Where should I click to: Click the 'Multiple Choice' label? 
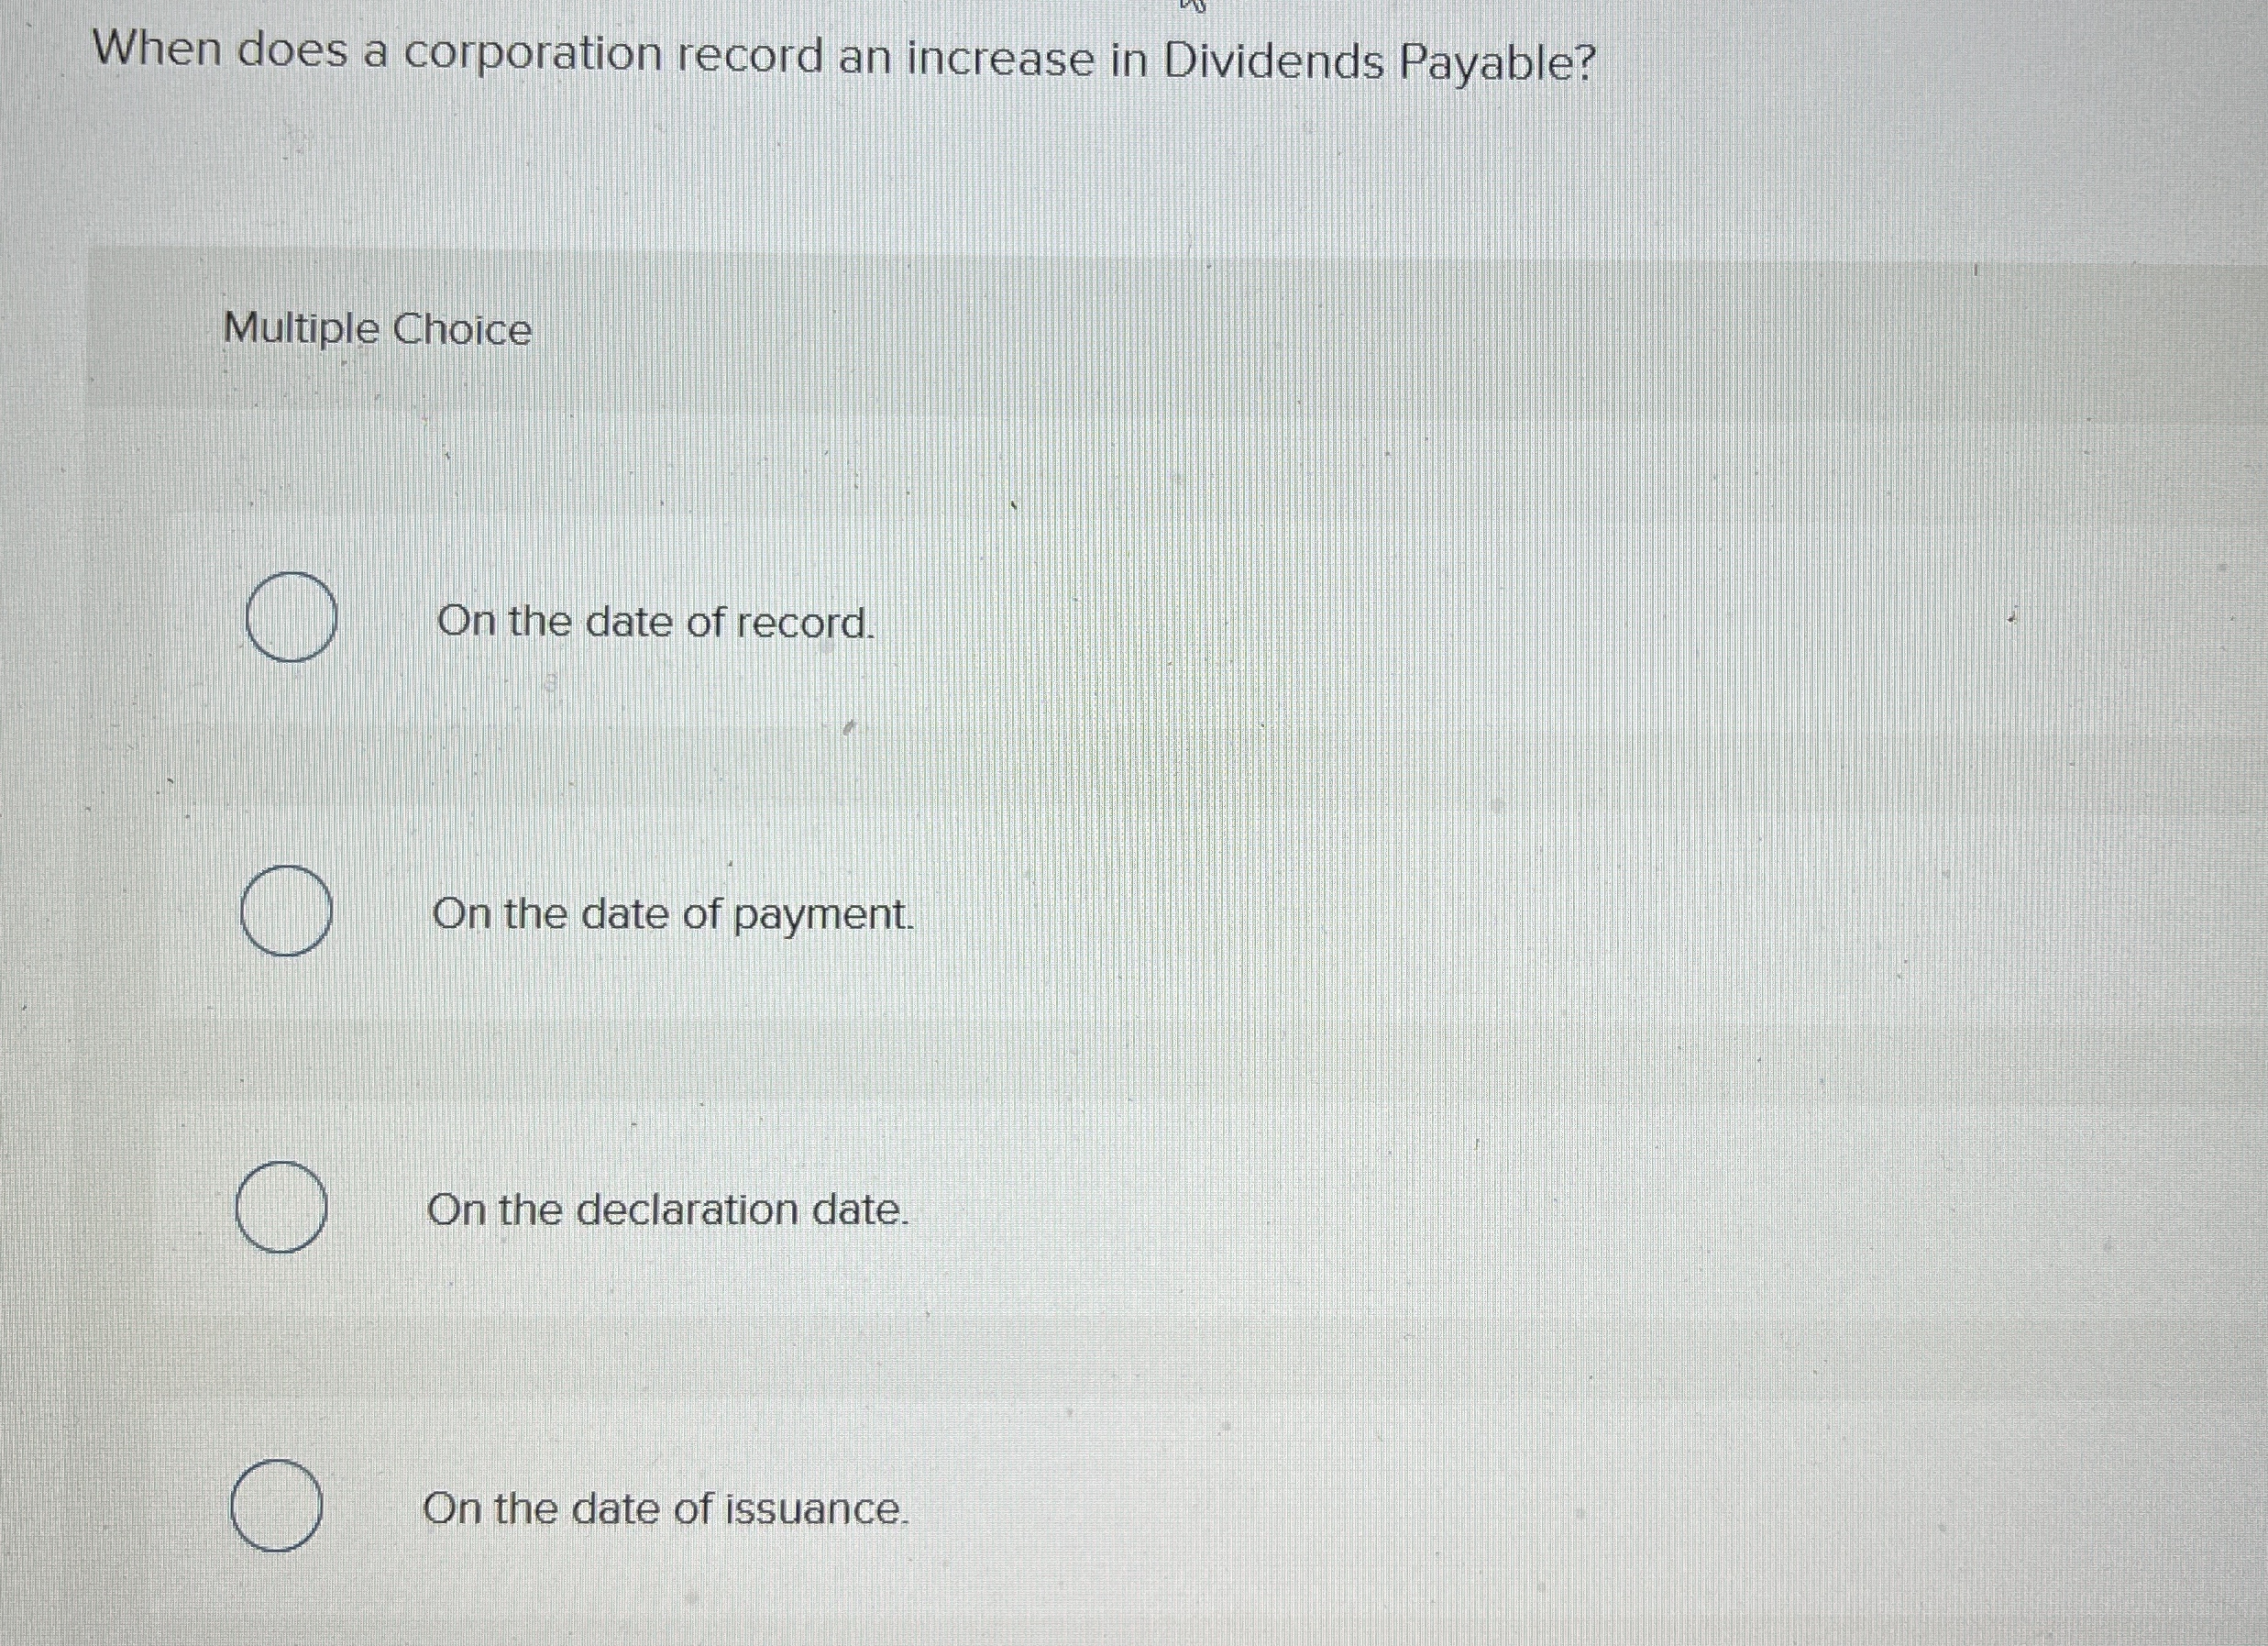tap(375, 328)
